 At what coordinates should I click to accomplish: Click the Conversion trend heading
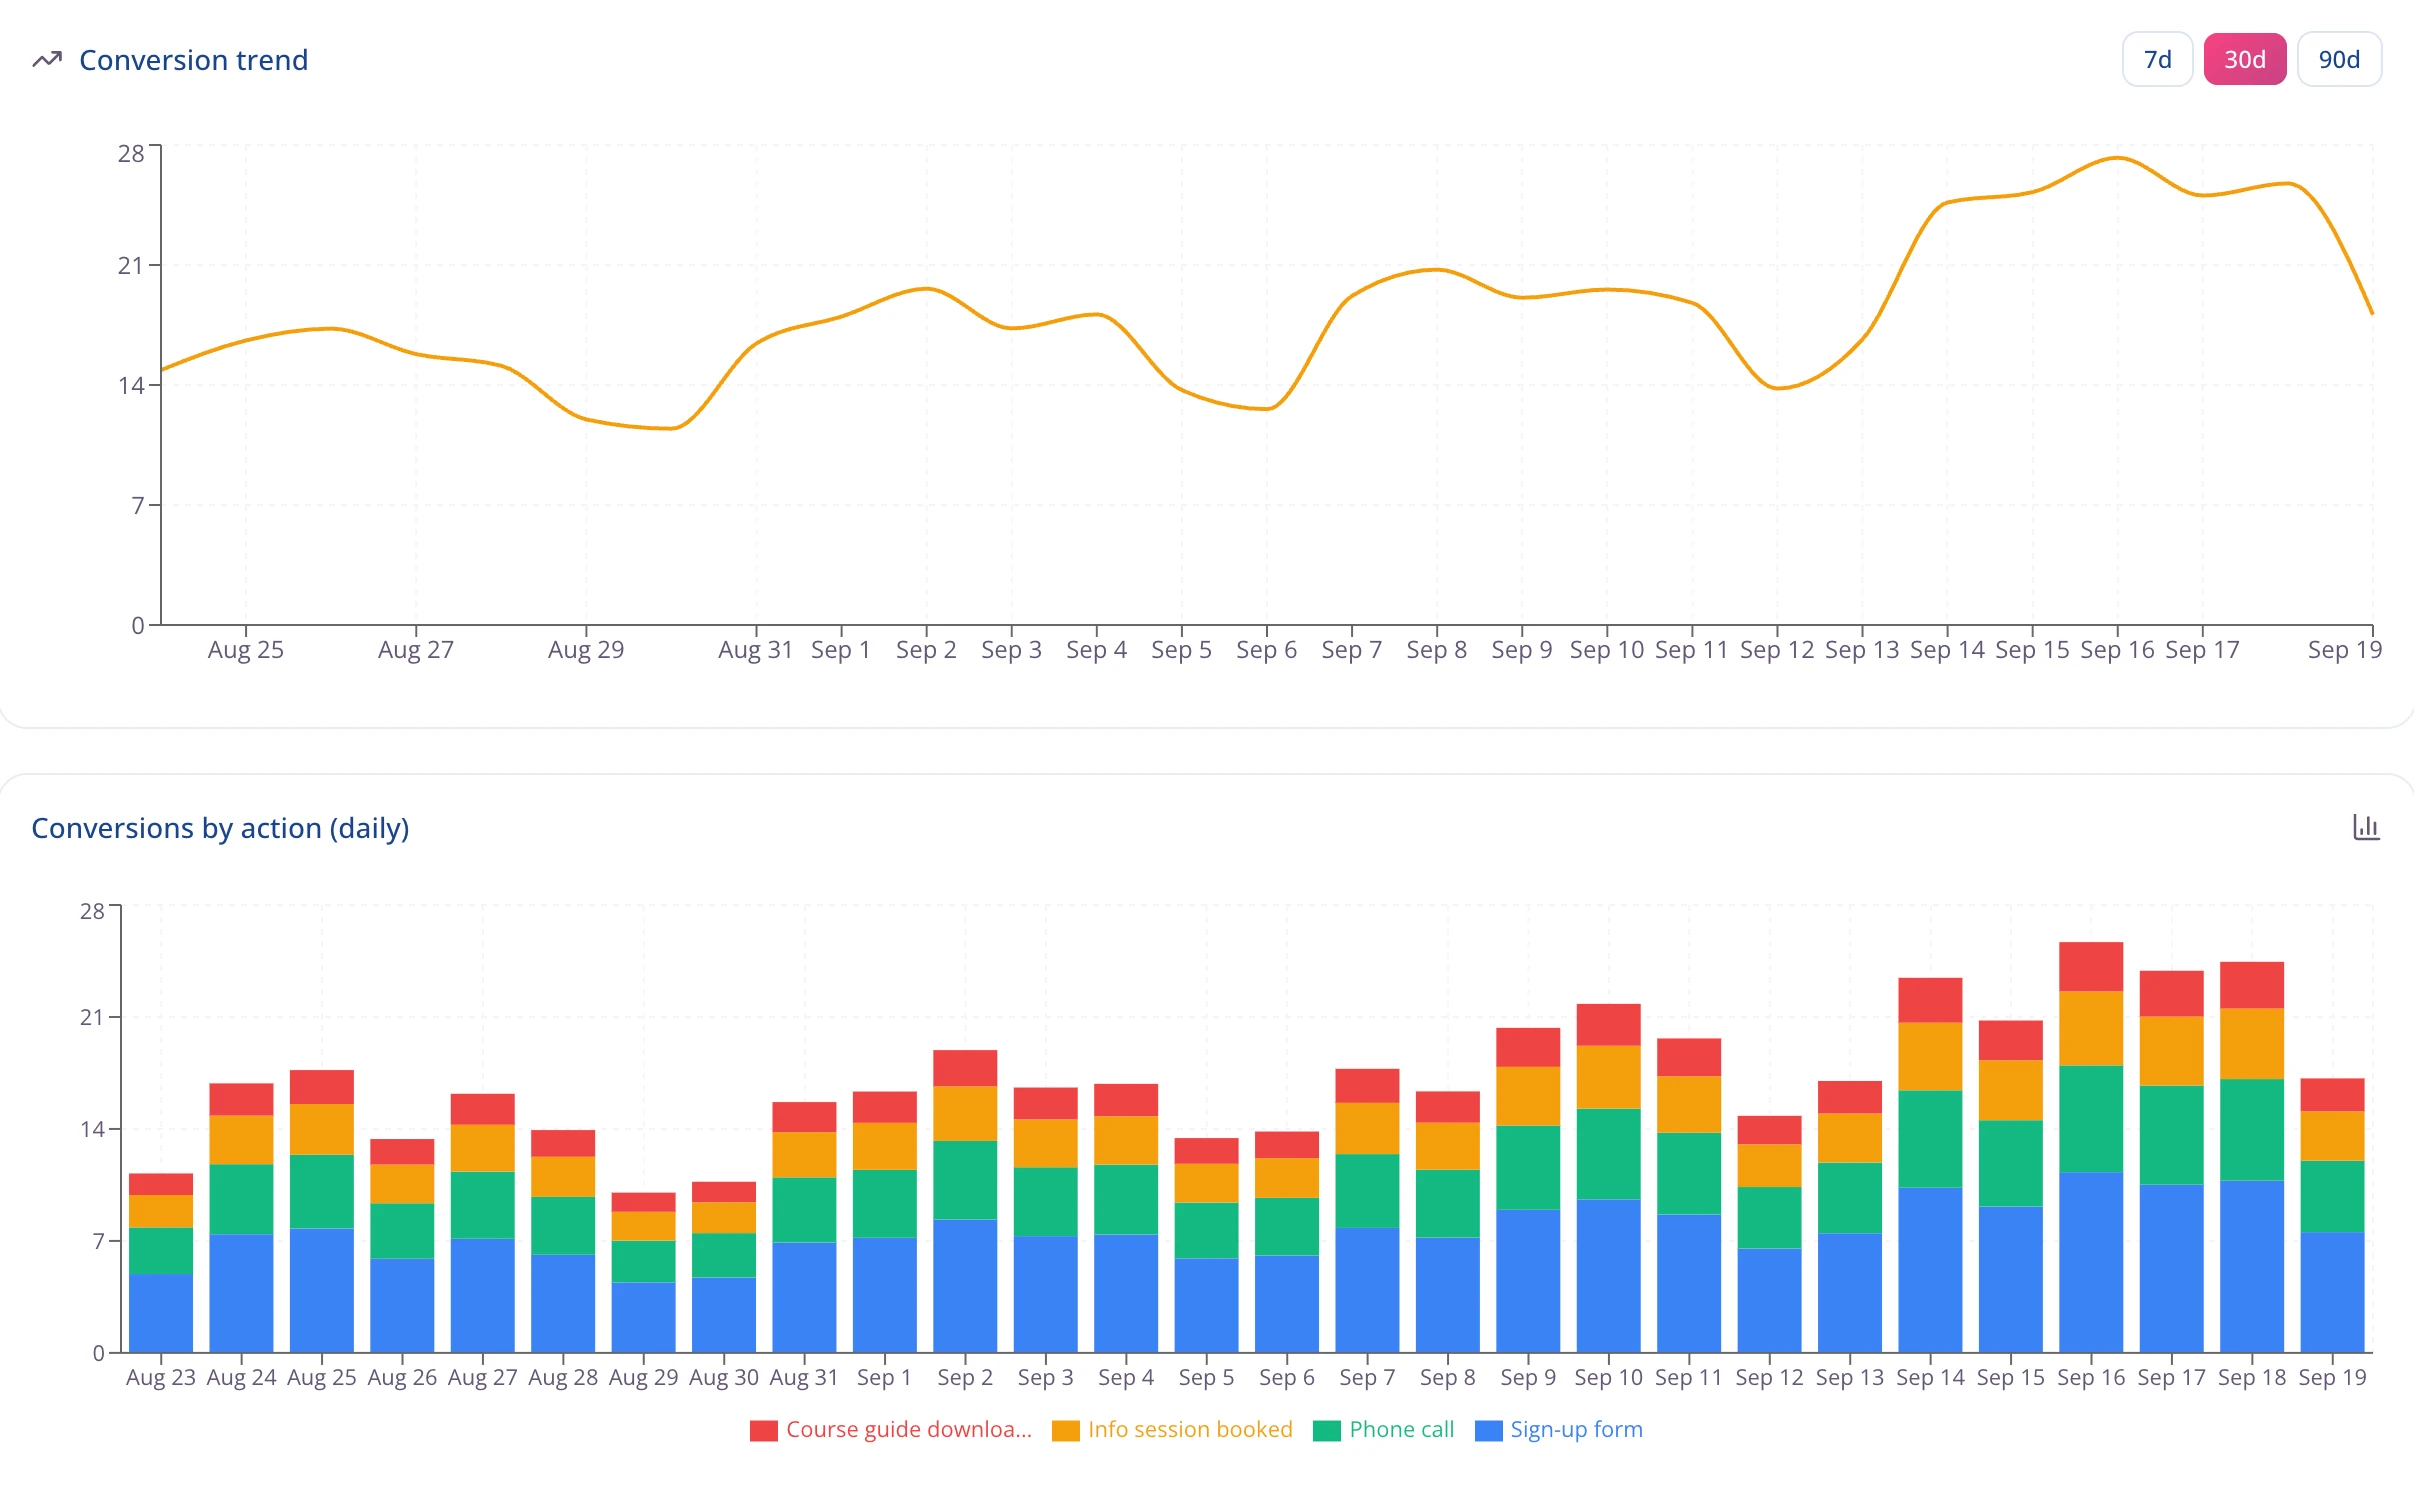click(193, 60)
